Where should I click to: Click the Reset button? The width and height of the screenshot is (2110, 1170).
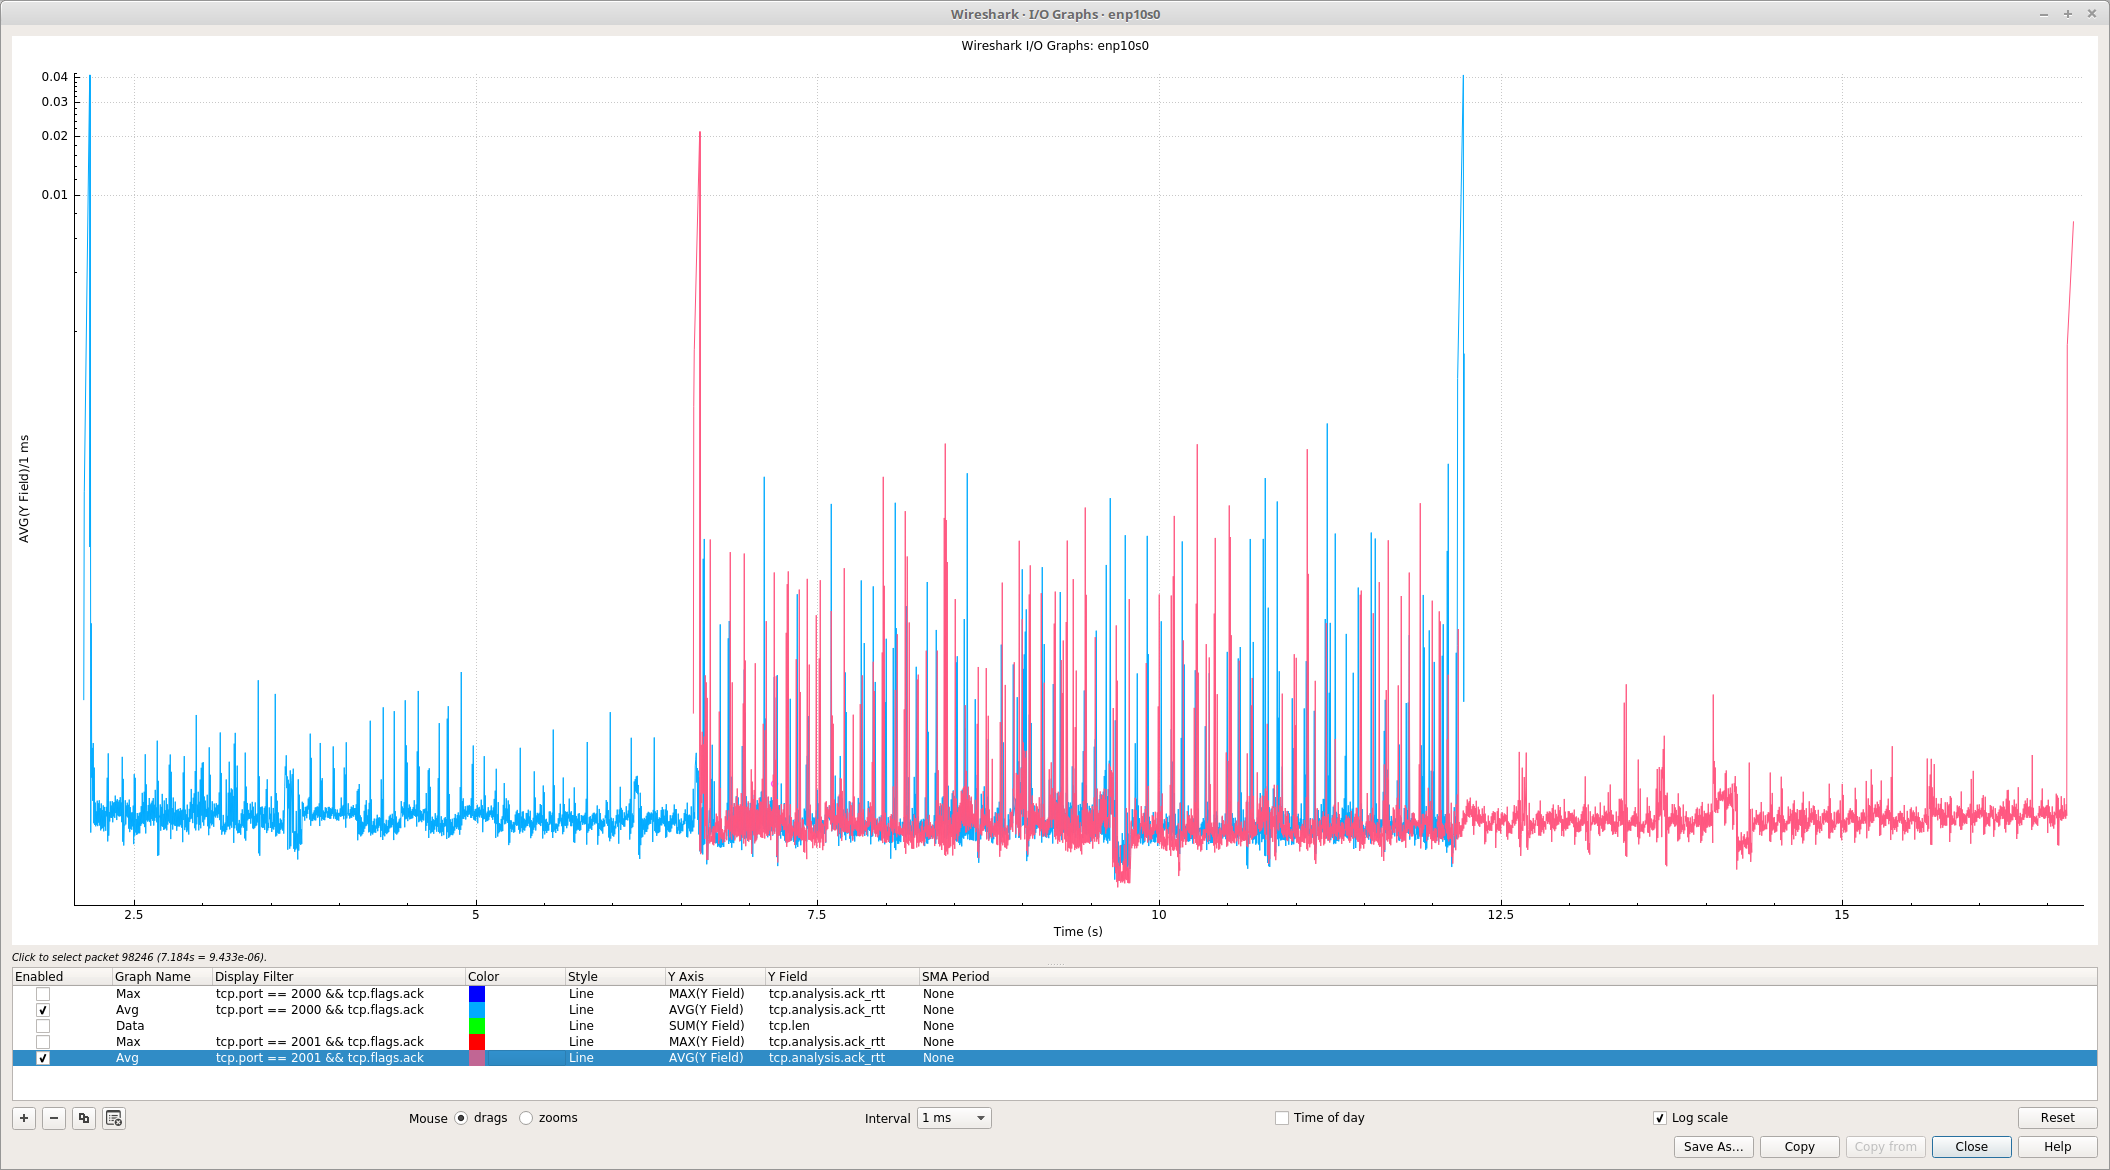(2056, 1118)
